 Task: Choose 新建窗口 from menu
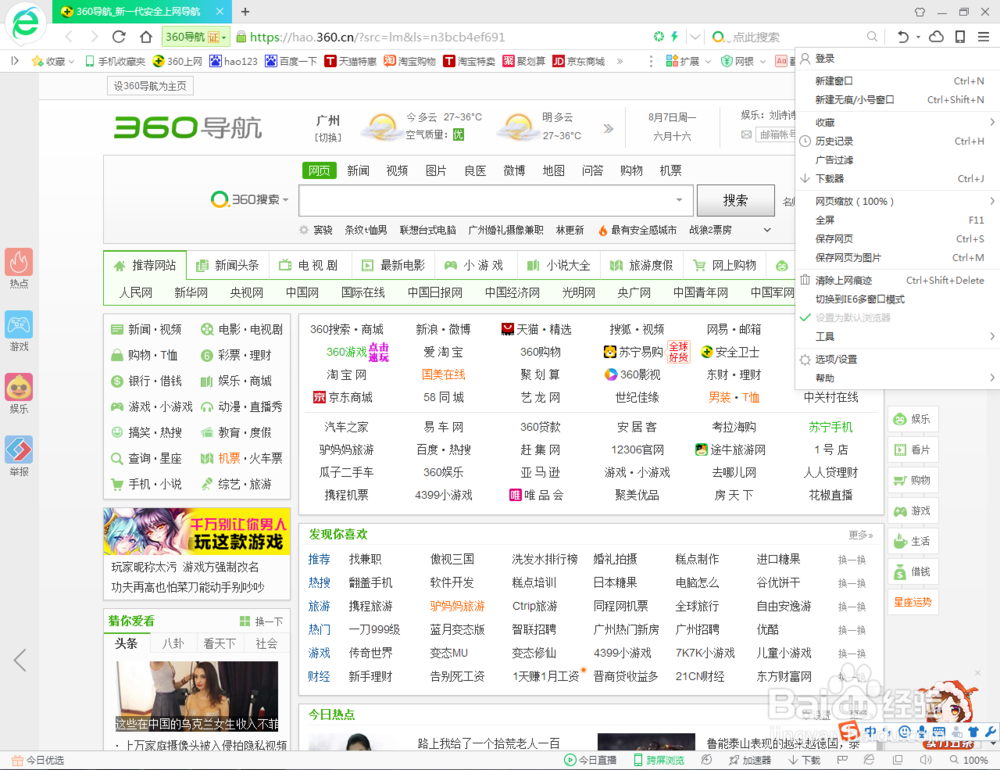(x=897, y=81)
